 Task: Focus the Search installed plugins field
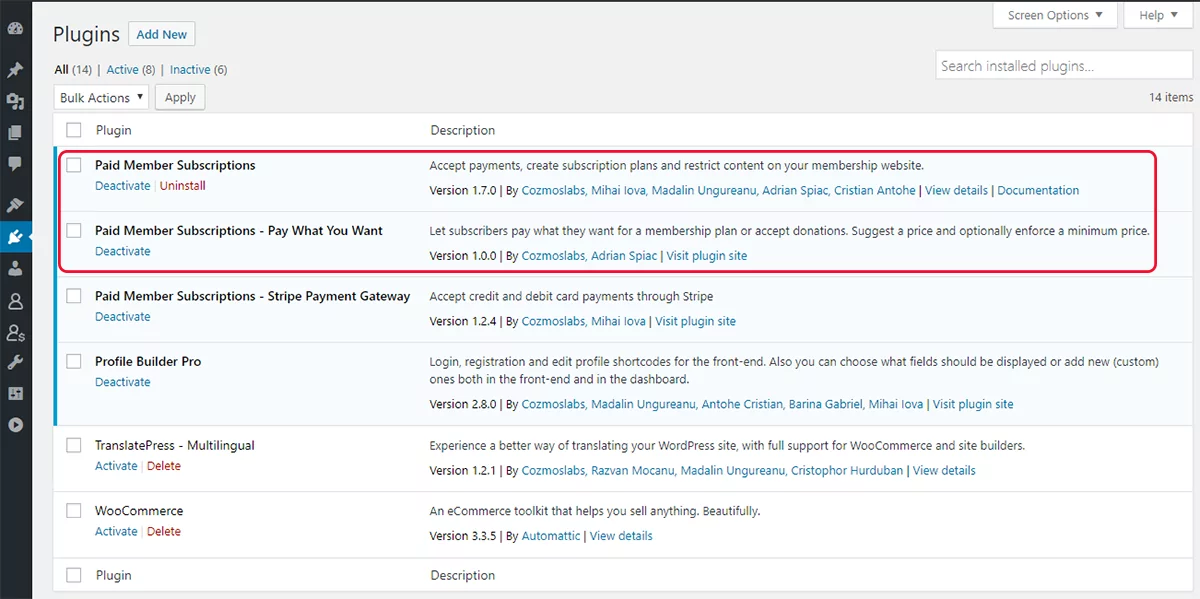pos(1064,66)
